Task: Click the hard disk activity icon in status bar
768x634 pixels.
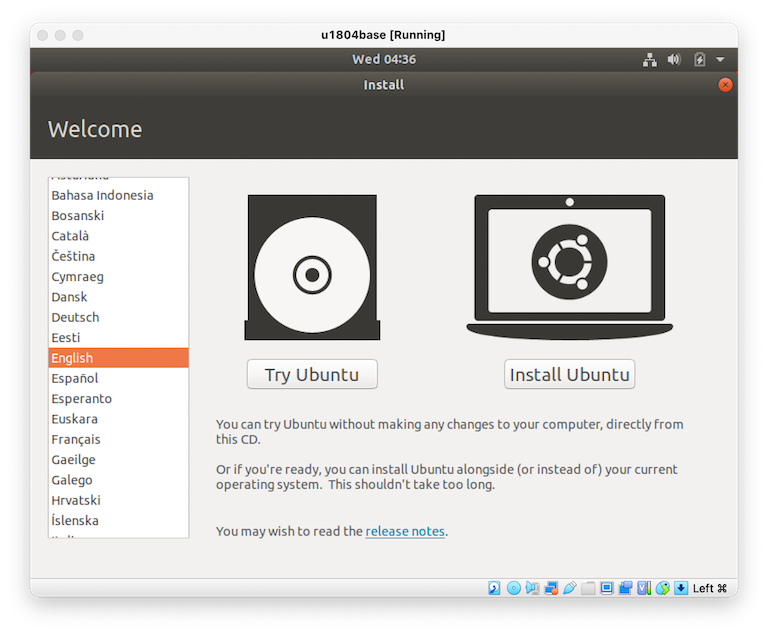Action: (494, 587)
